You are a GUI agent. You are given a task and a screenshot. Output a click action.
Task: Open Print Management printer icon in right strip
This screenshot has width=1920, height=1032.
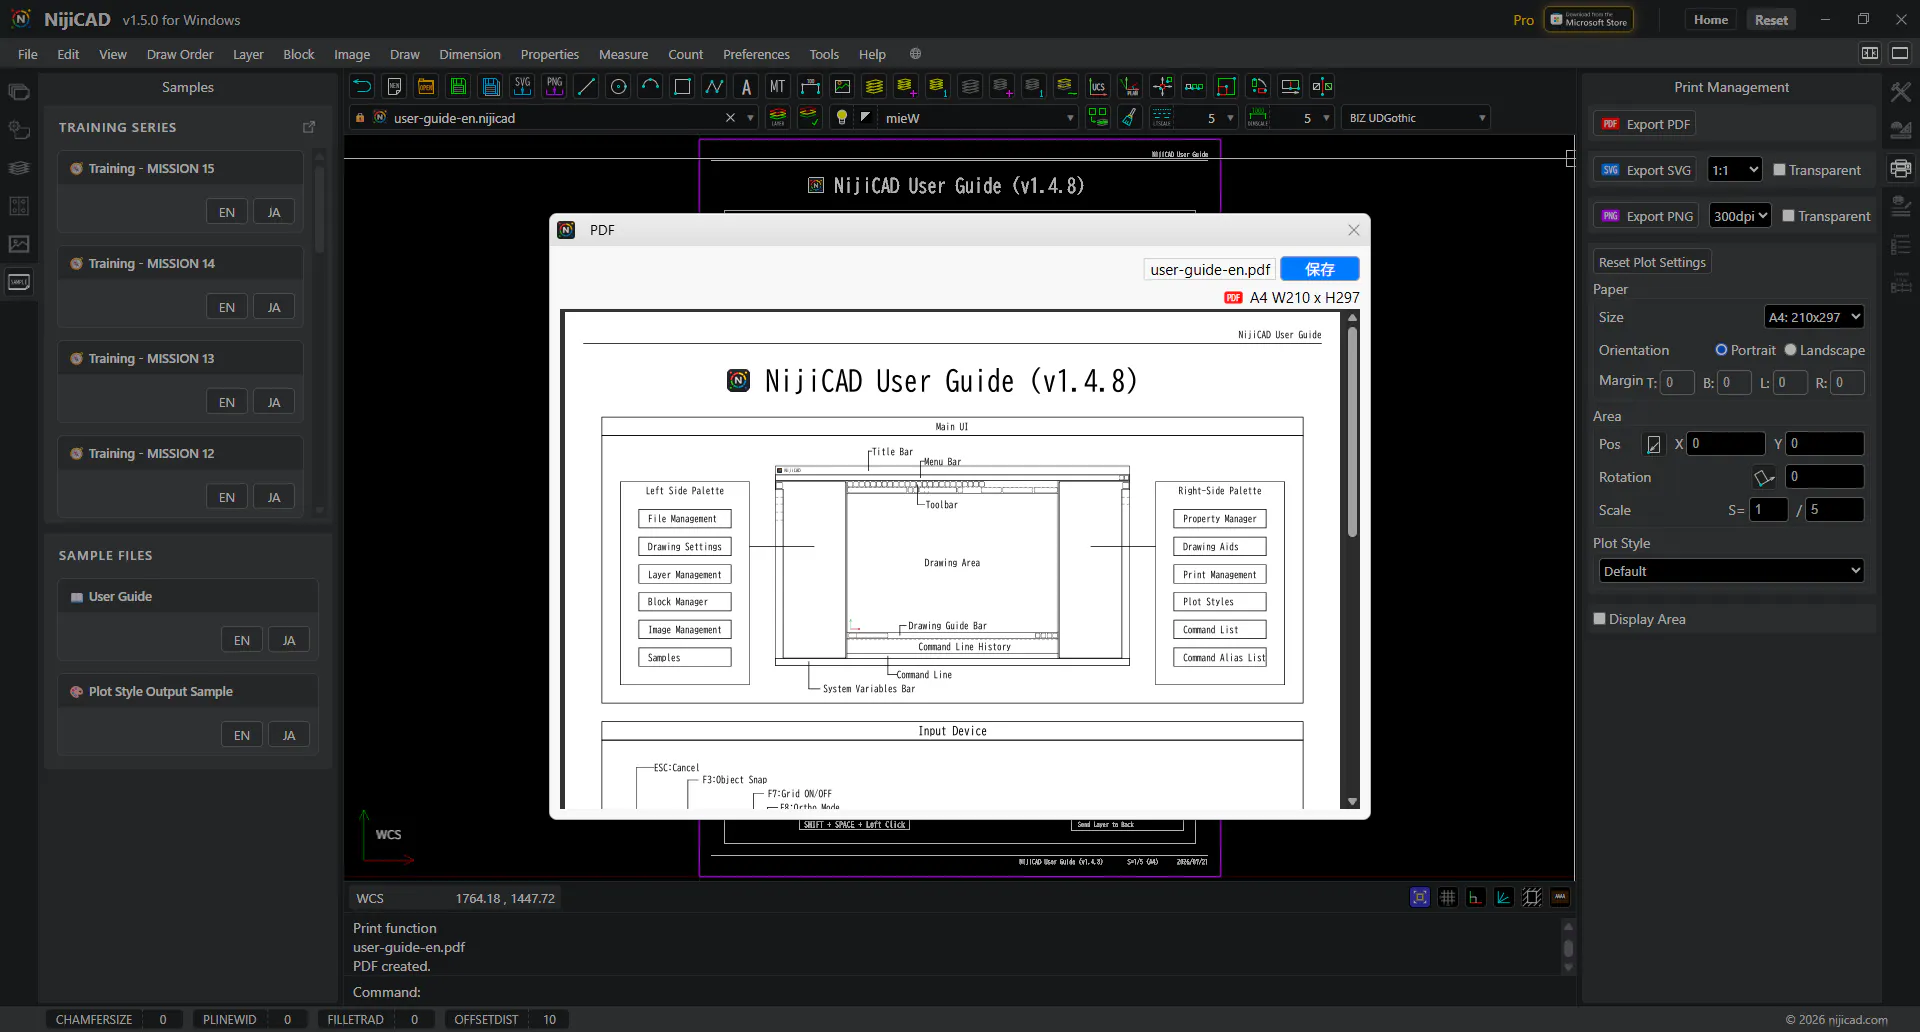point(1900,168)
